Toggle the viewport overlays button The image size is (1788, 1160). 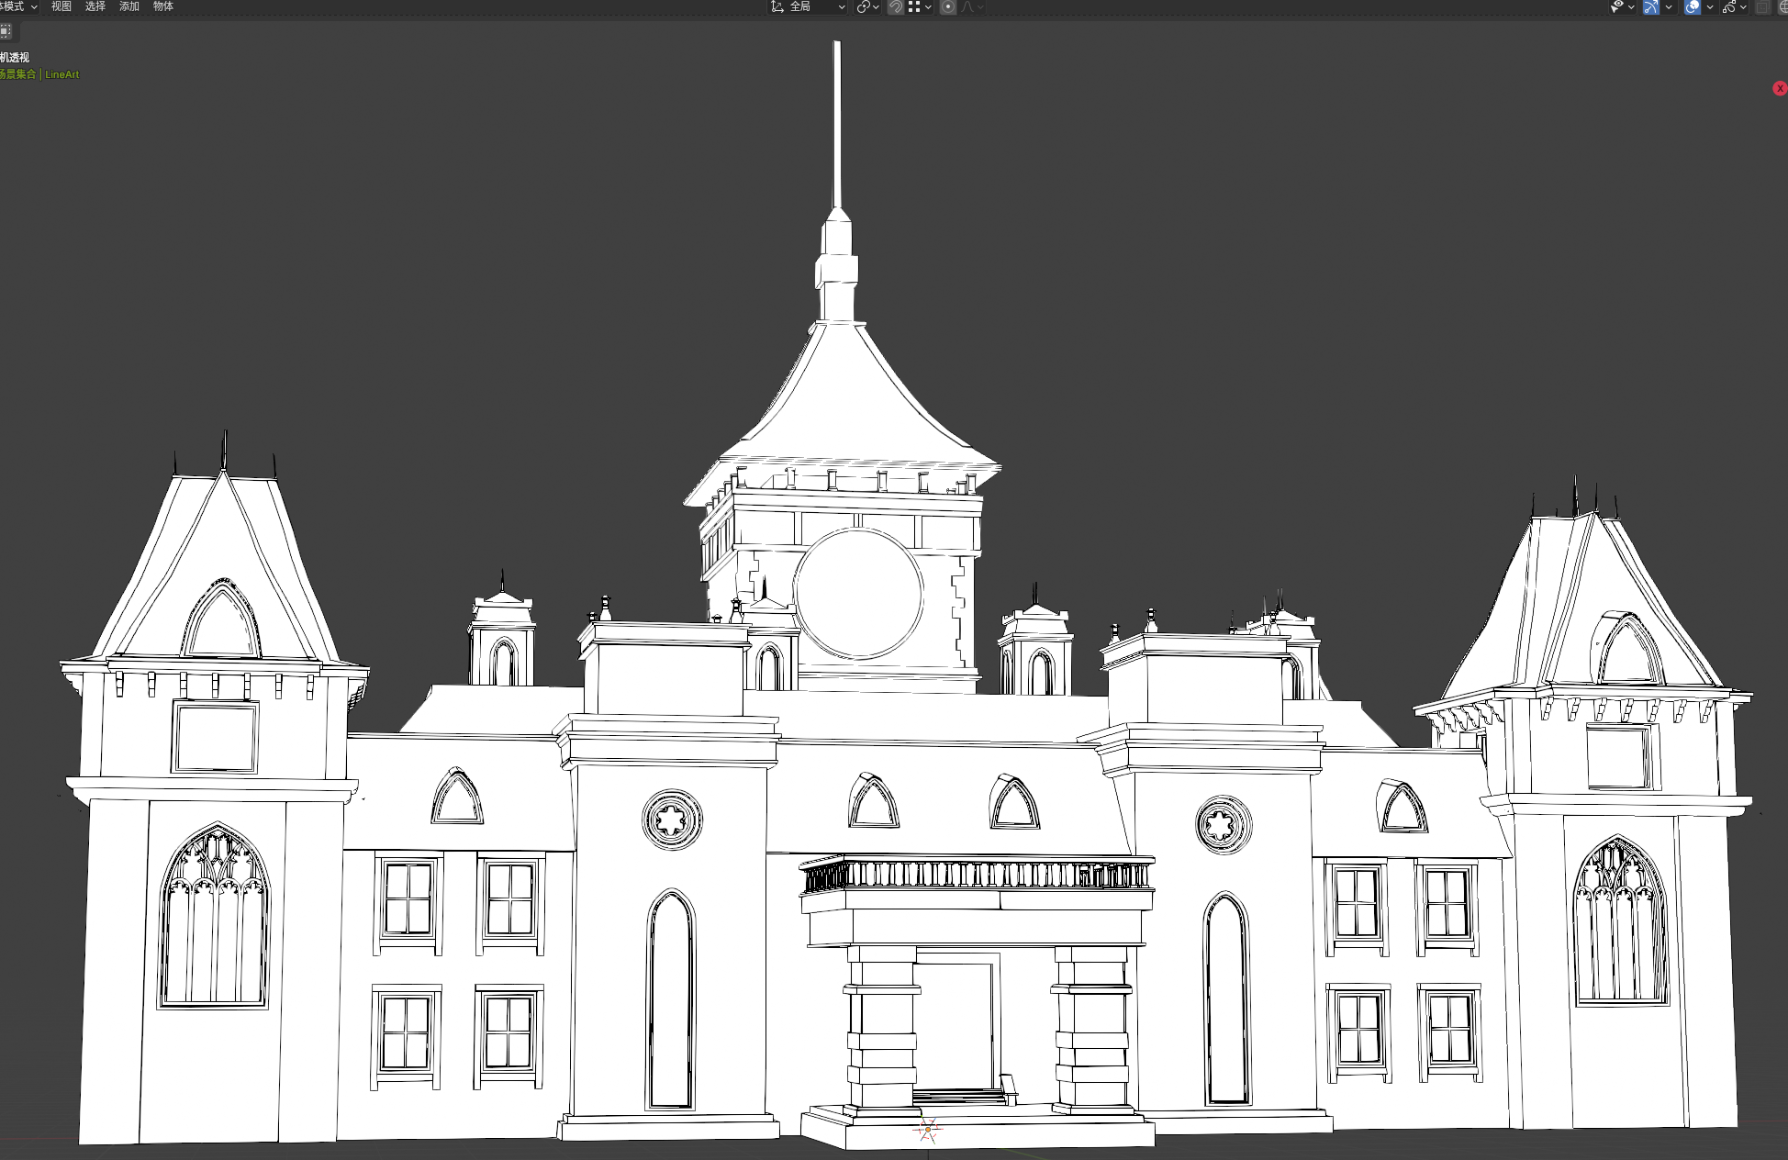tap(1692, 7)
